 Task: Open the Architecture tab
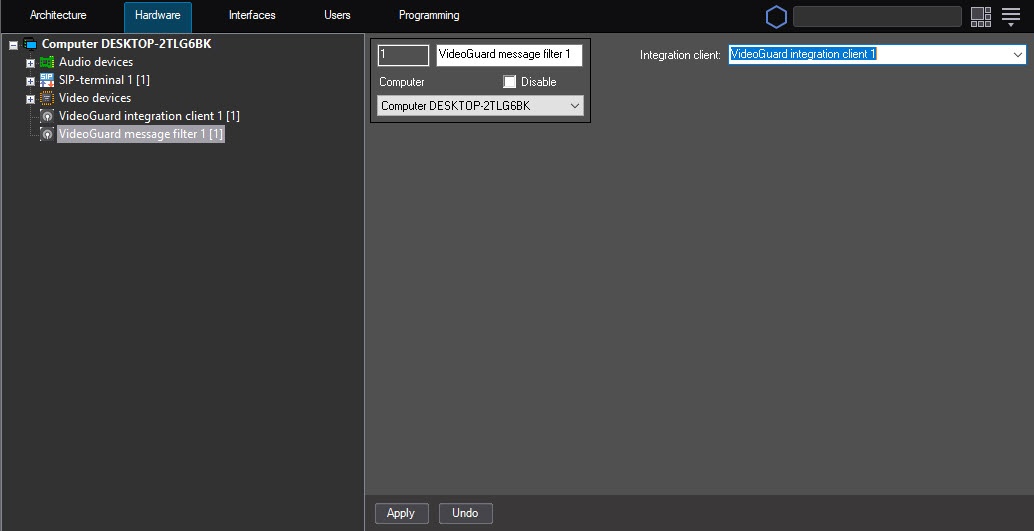[x=58, y=15]
